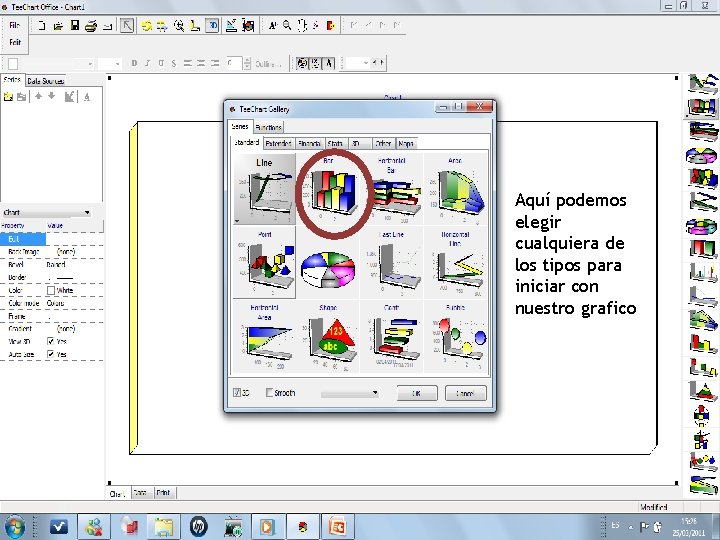The image size is (720, 540).
Task: Select the Horizontal Area chart type
Action: 264,336
